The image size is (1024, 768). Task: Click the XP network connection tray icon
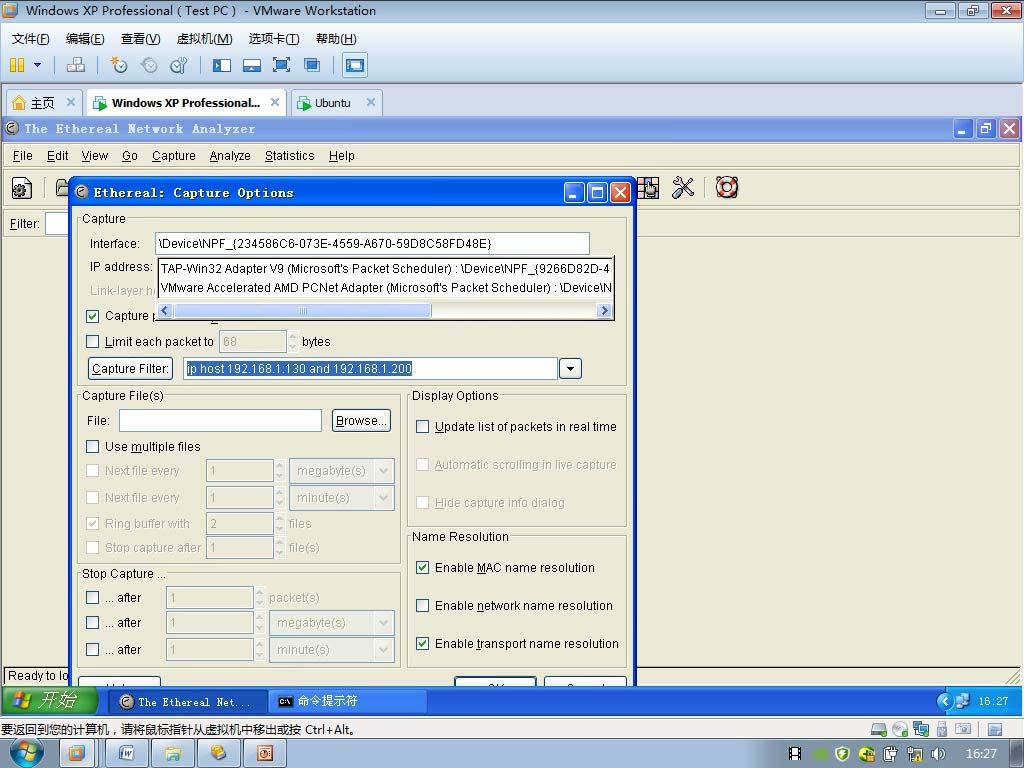click(963, 701)
